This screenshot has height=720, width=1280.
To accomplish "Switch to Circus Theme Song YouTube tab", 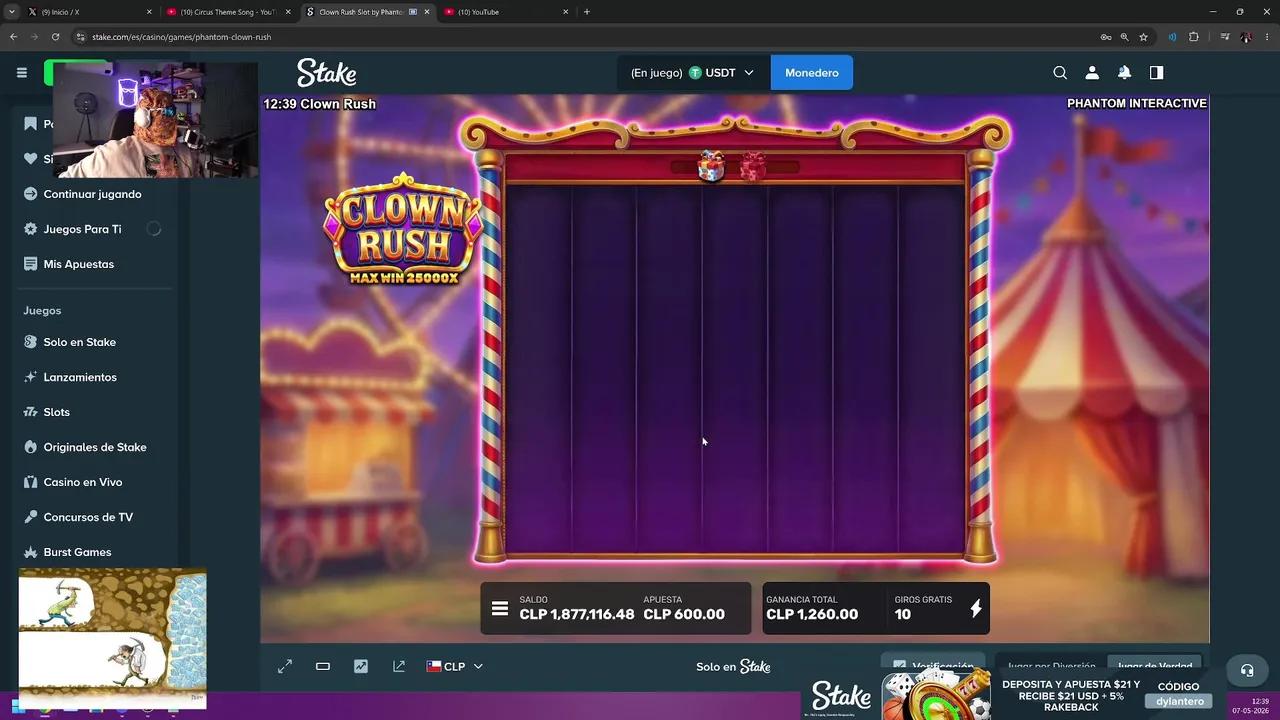I will (228, 12).
